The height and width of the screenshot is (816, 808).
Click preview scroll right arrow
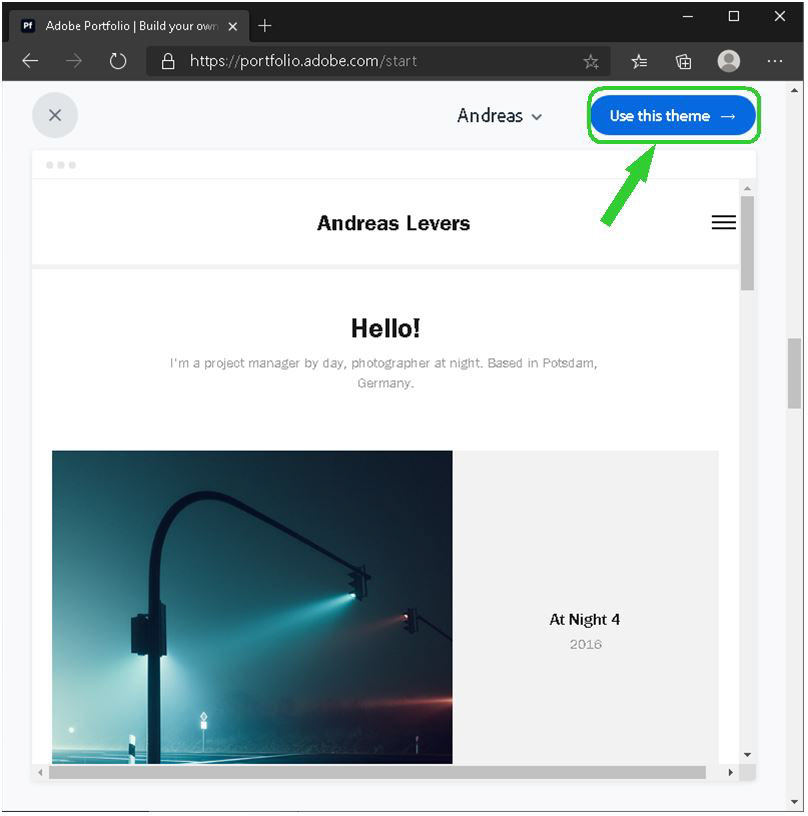(730, 772)
